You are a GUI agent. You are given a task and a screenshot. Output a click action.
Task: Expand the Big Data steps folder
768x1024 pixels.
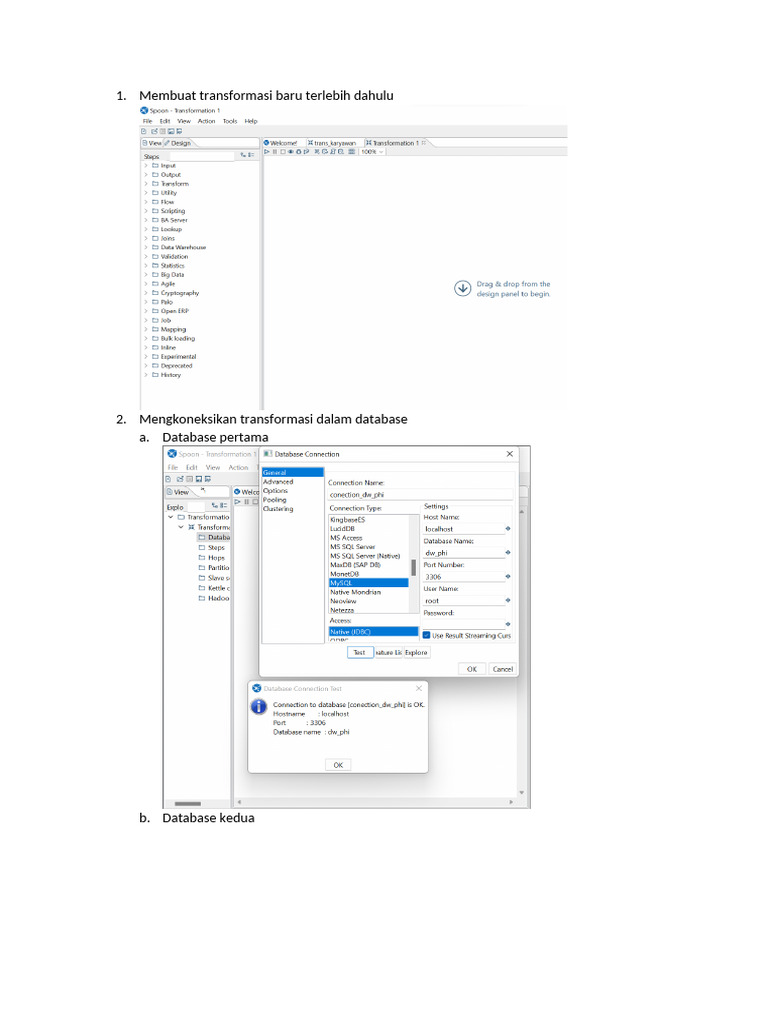pyautogui.click(x=146, y=275)
